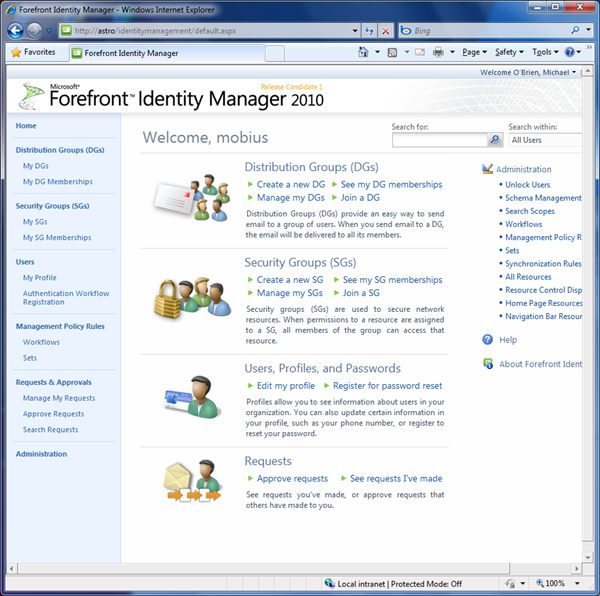Click the zoom magnifier status icon
The image size is (600, 596).
tap(540, 583)
